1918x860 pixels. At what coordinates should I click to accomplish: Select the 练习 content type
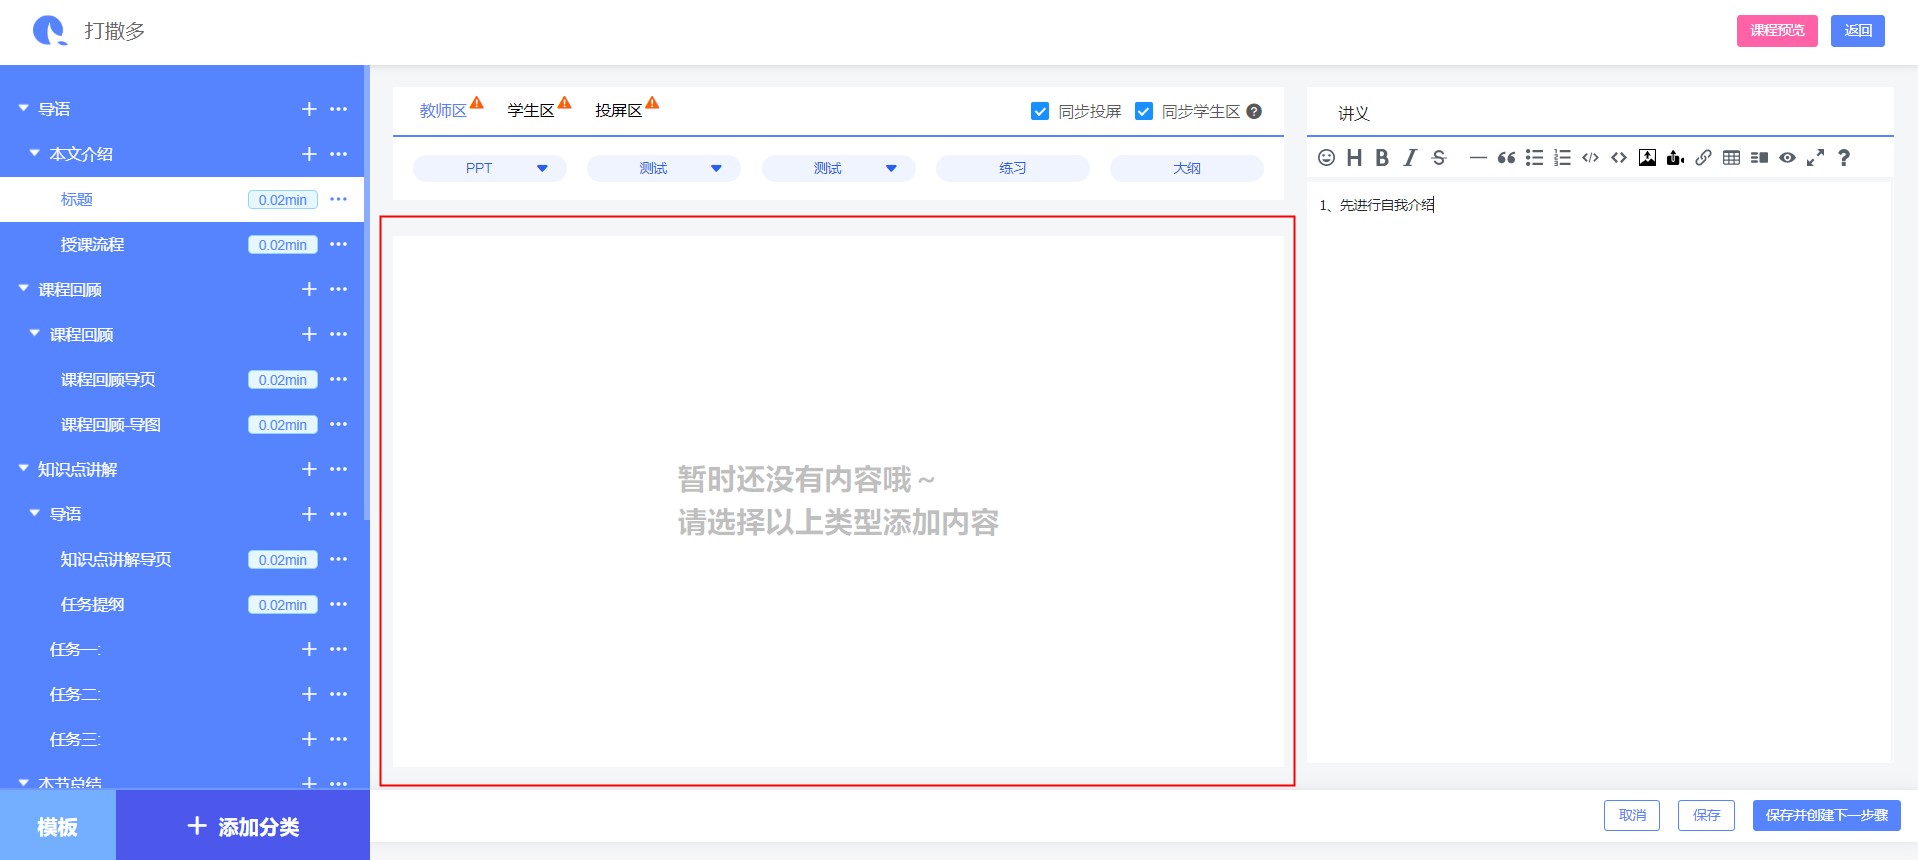click(1013, 168)
